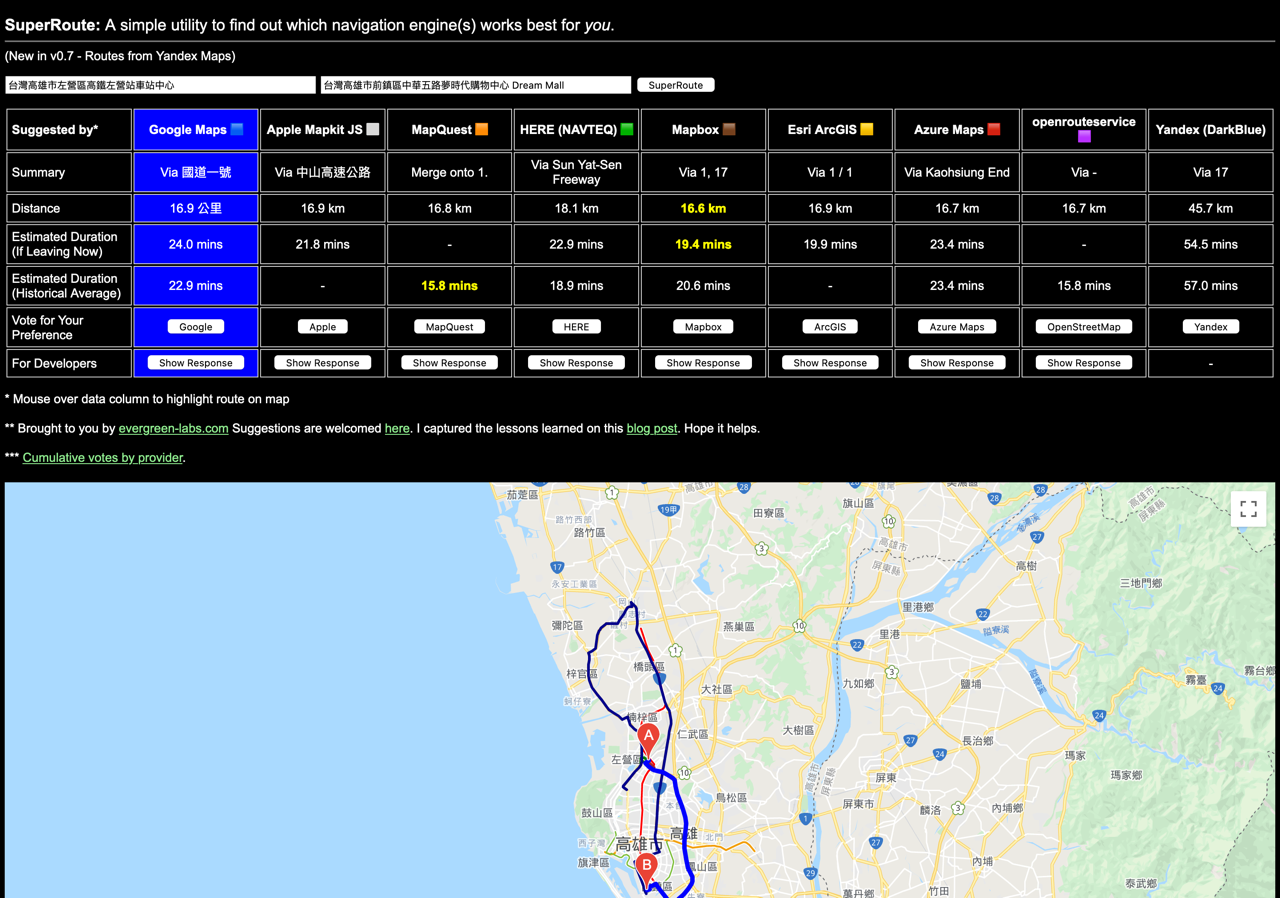Click the blue Google Maps color square
This screenshot has height=898, width=1280.
click(x=237, y=129)
